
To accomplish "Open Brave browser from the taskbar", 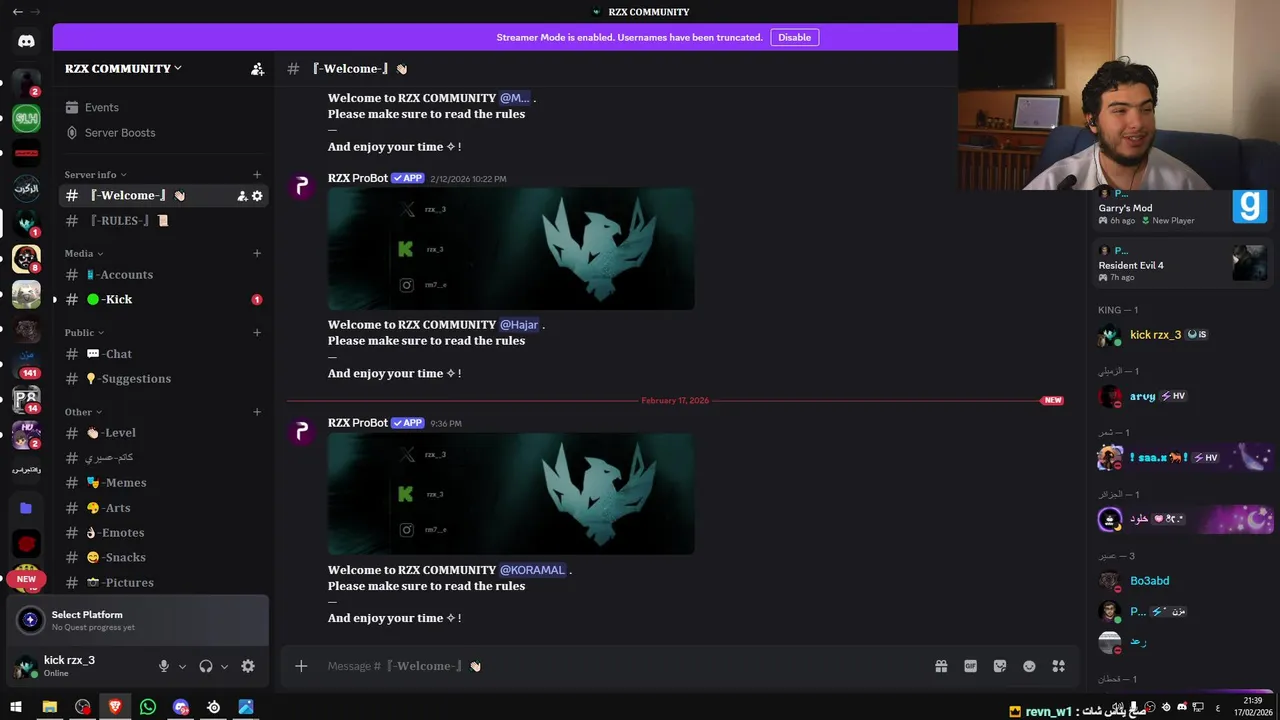I will coord(115,707).
